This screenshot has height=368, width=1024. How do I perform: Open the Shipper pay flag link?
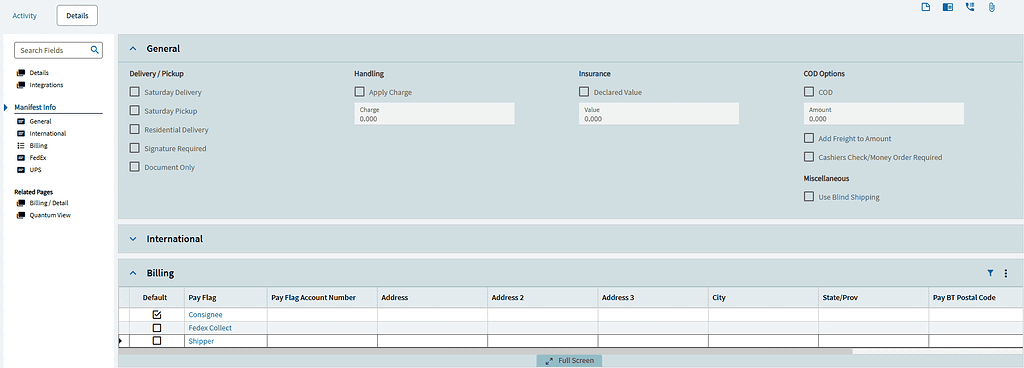point(201,341)
